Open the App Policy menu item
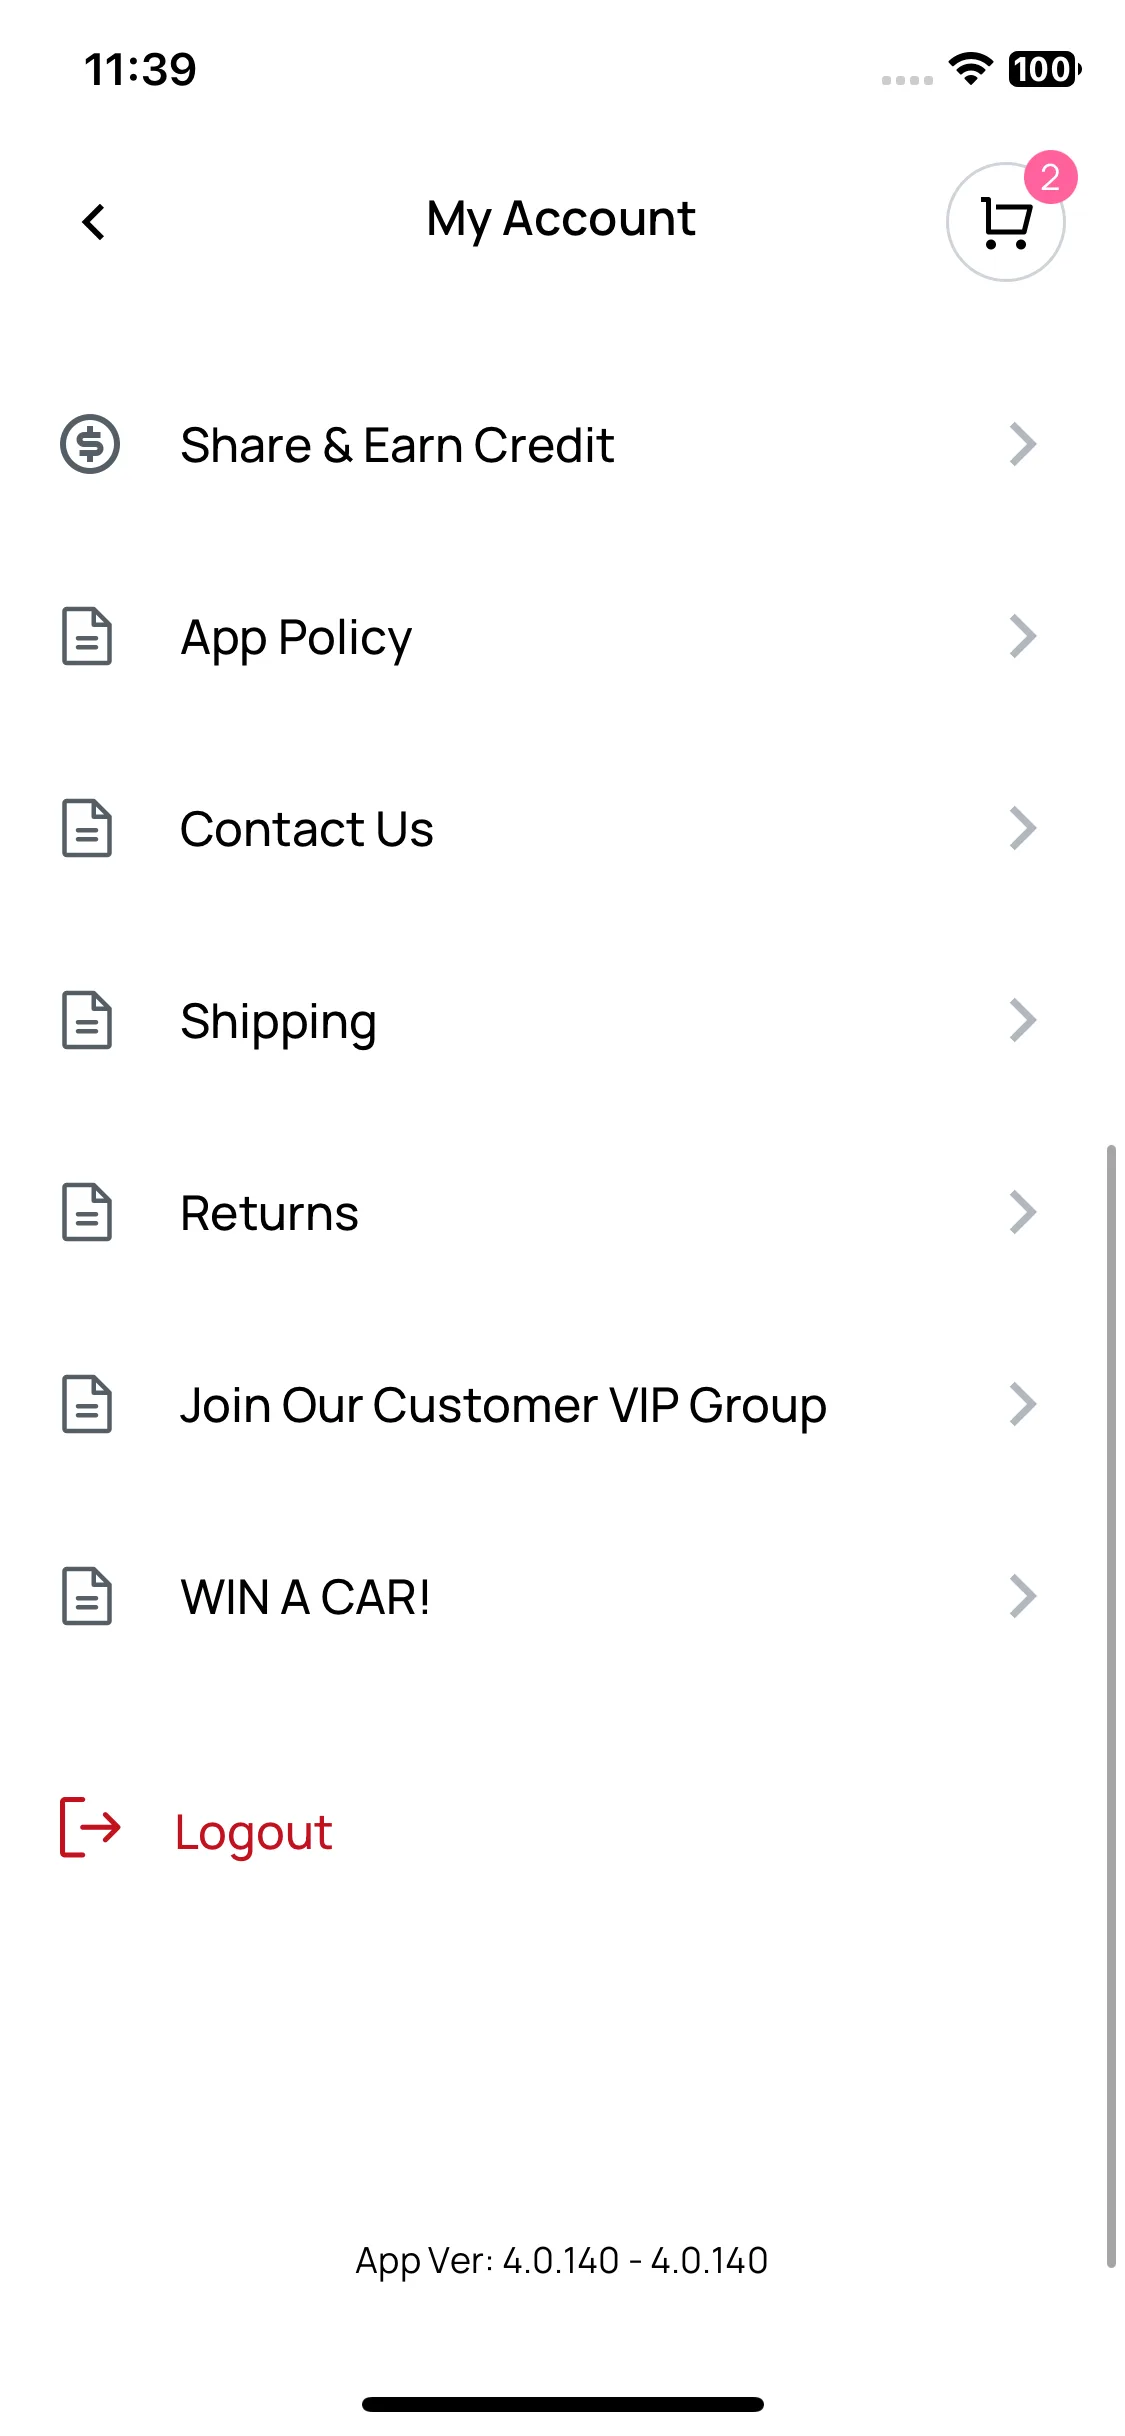1125x2436 pixels. pyautogui.click(x=548, y=636)
